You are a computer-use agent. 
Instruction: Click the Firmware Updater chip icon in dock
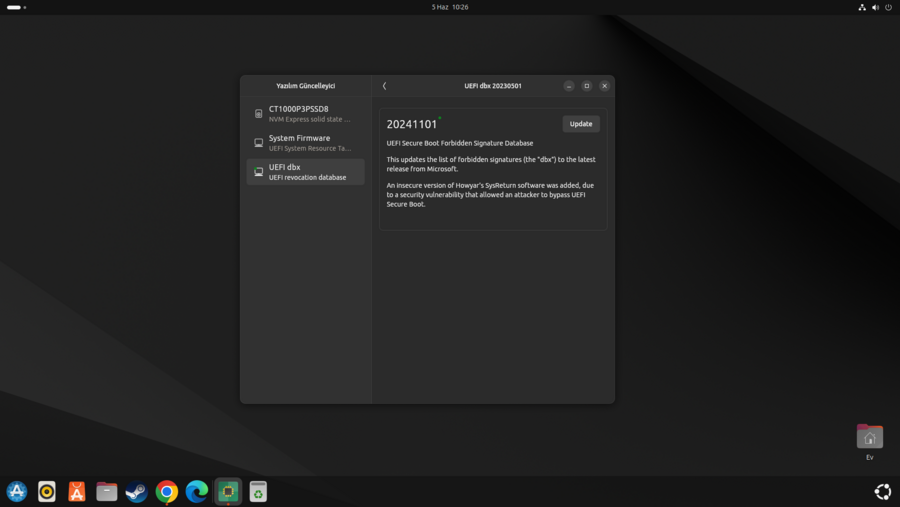pyautogui.click(x=228, y=491)
